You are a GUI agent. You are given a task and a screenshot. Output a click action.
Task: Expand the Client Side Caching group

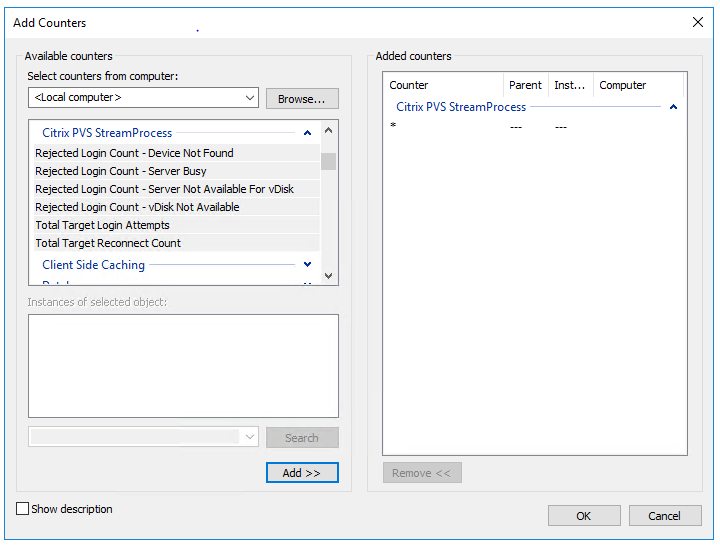click(307, 265)
